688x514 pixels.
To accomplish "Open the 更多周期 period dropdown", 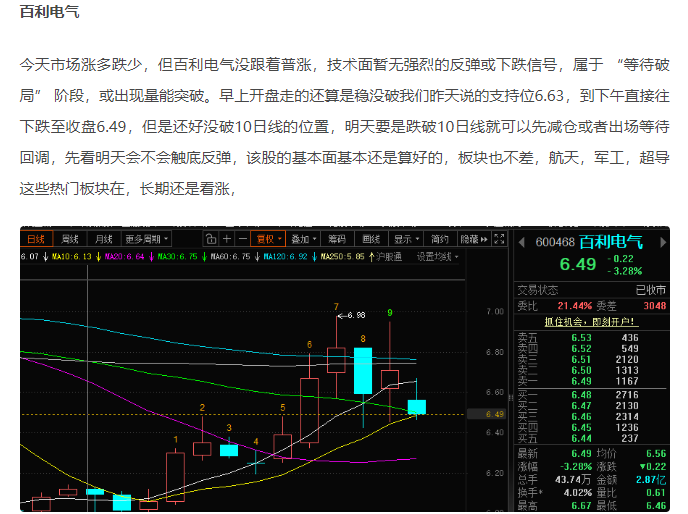I will tap(147, 239).
